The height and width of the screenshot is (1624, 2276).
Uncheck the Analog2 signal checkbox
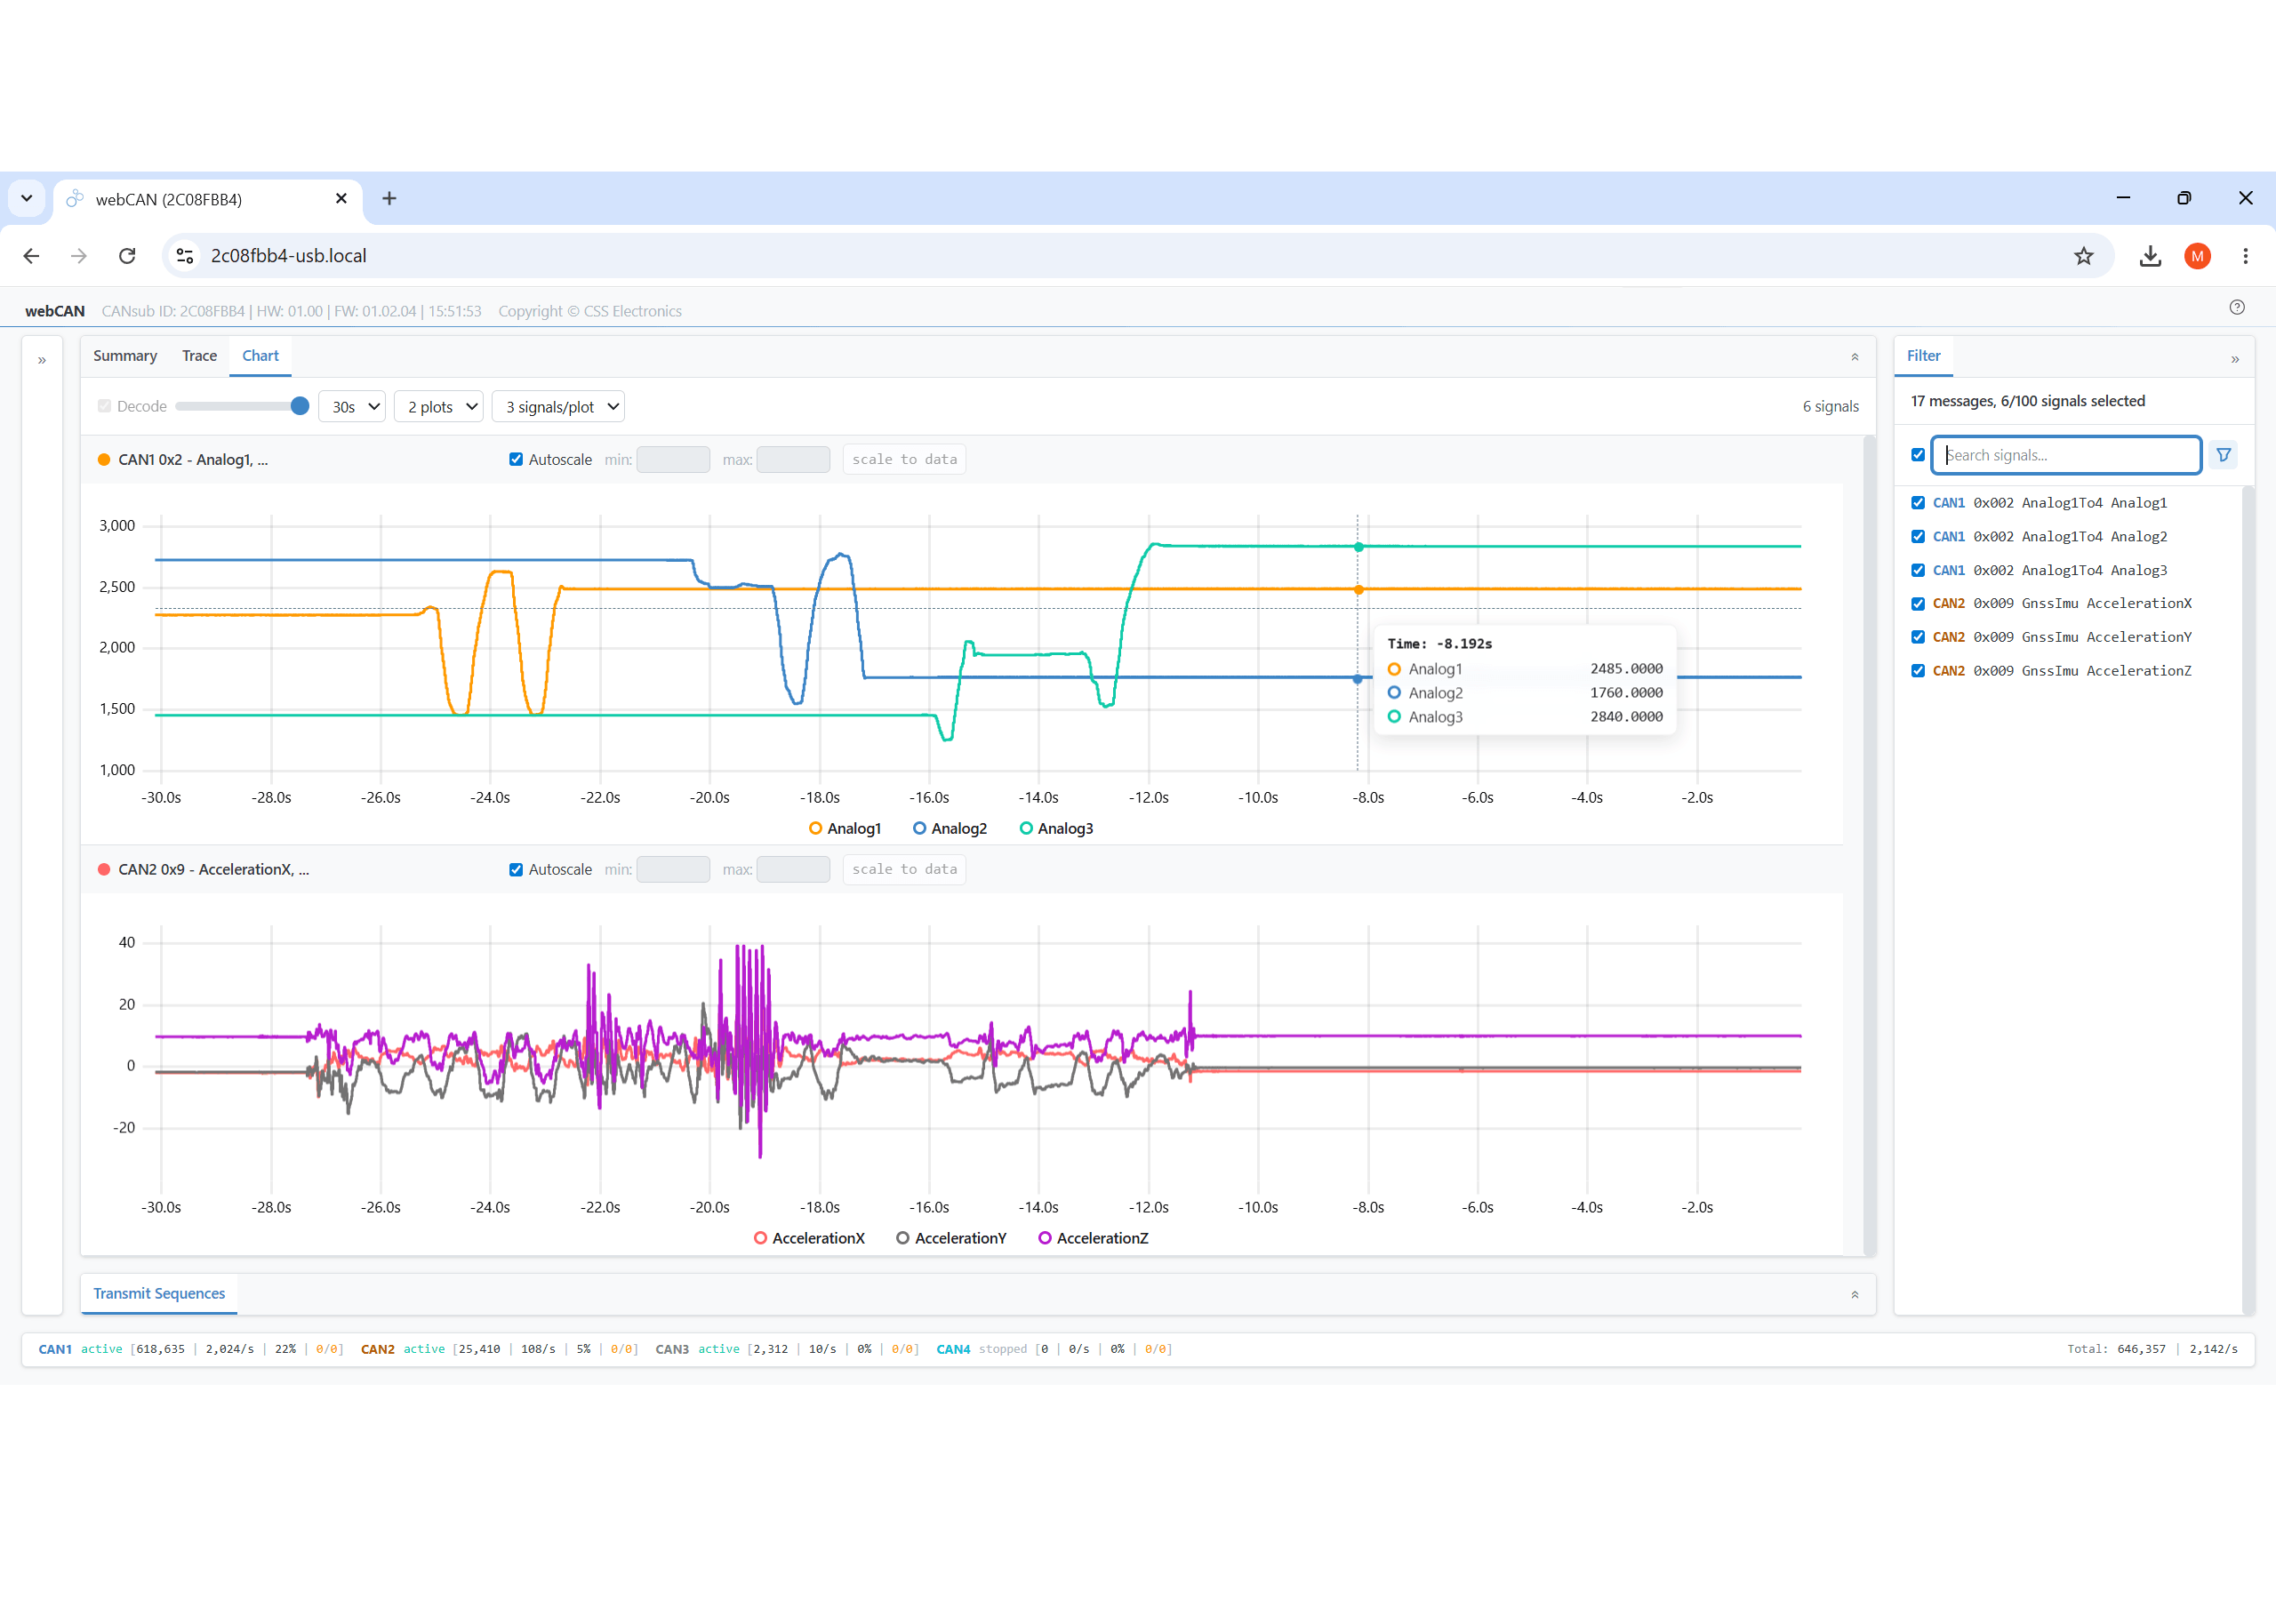[1918, 537]
